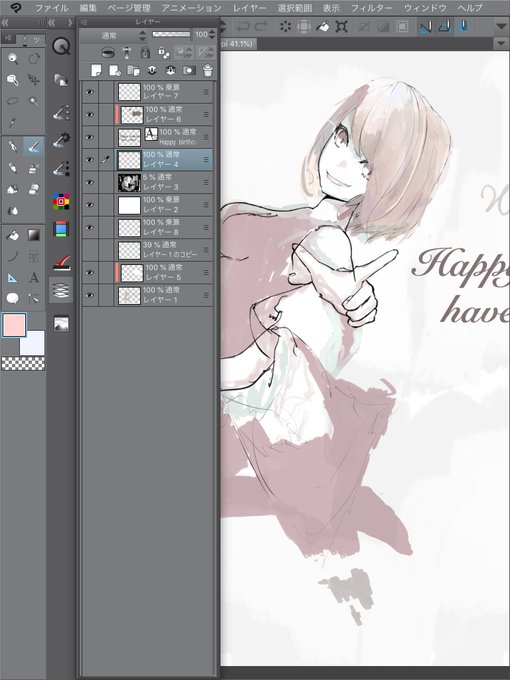Delete layer with trash can icon

pyautogui.click(x=208, y=70)
